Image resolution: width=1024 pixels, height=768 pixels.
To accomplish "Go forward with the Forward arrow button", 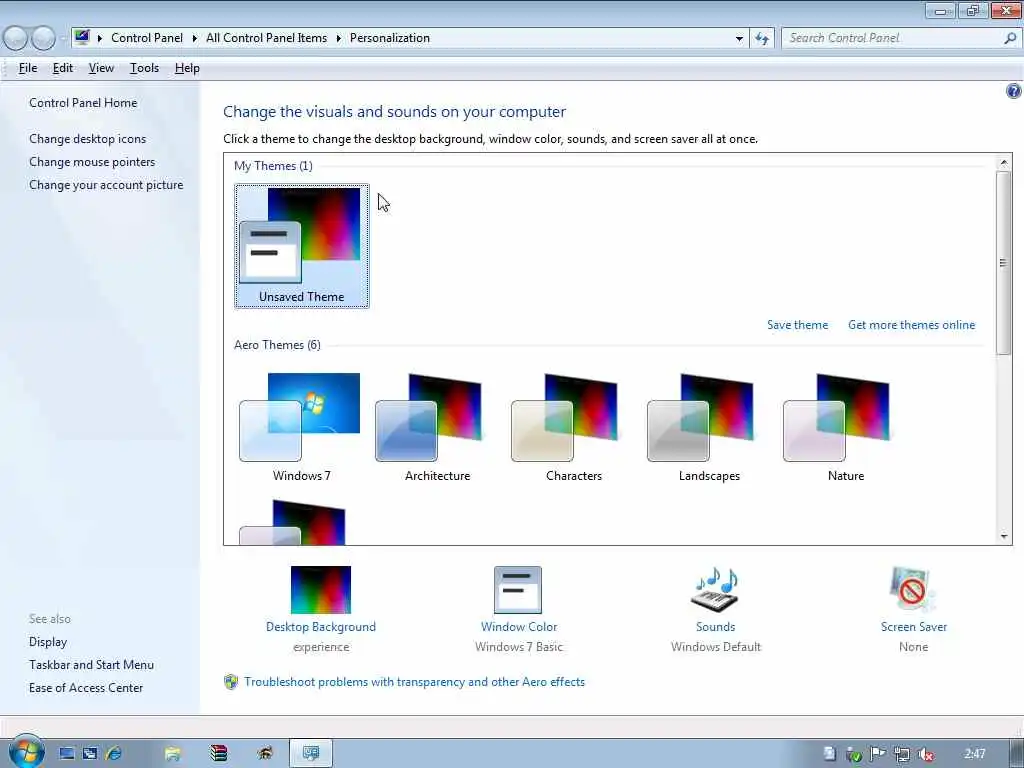I will [43, 38].
